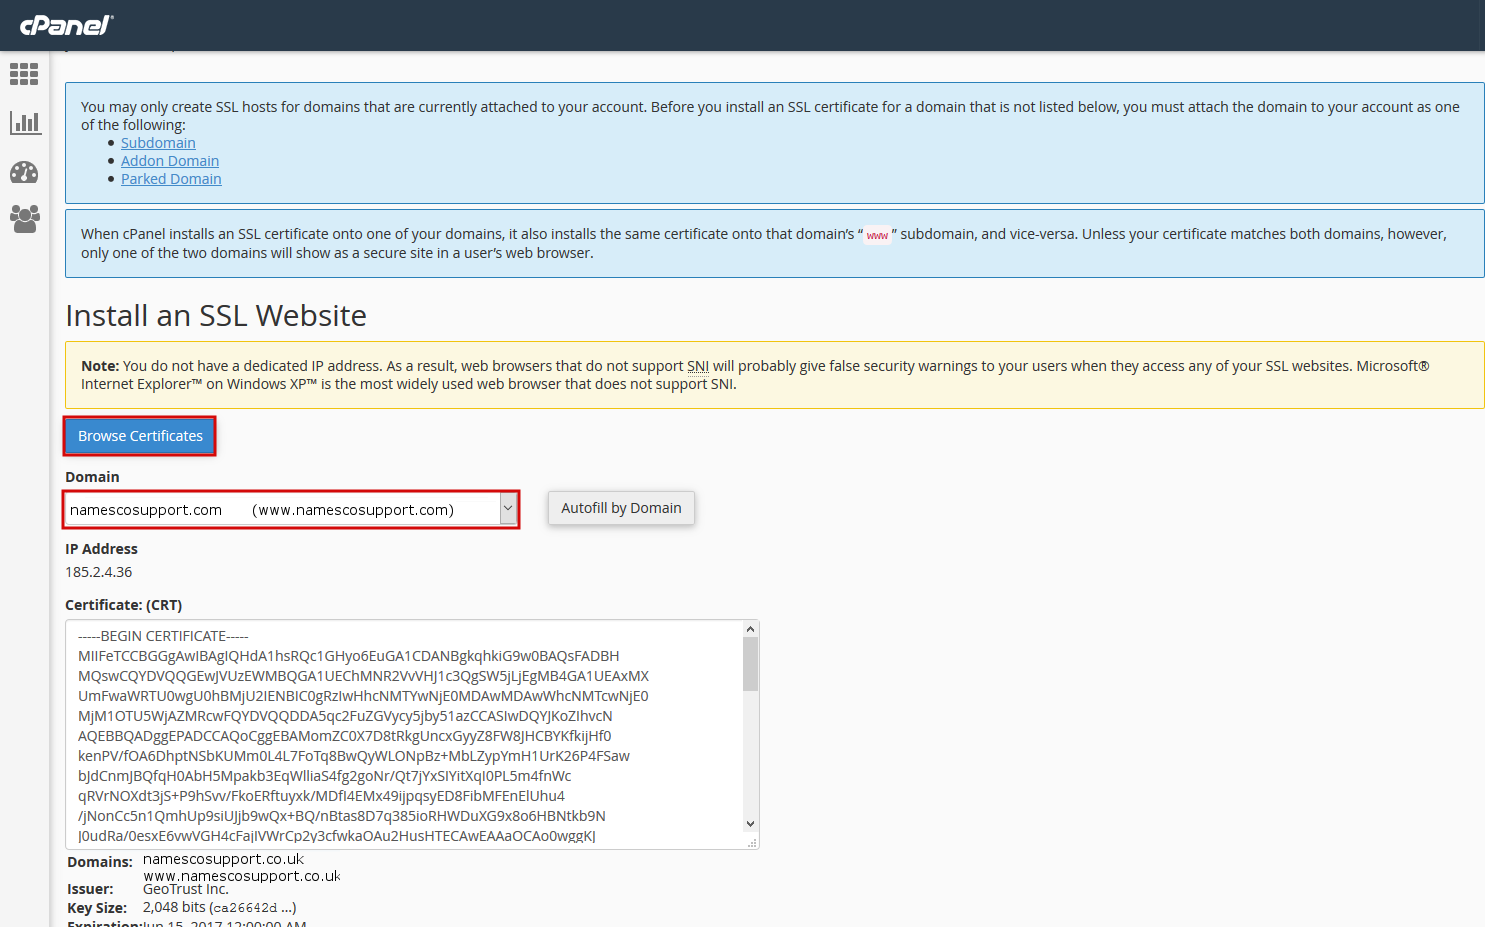Open the Parked Domain link
This screenshot has height=927, width=1485.
(171, 179)
